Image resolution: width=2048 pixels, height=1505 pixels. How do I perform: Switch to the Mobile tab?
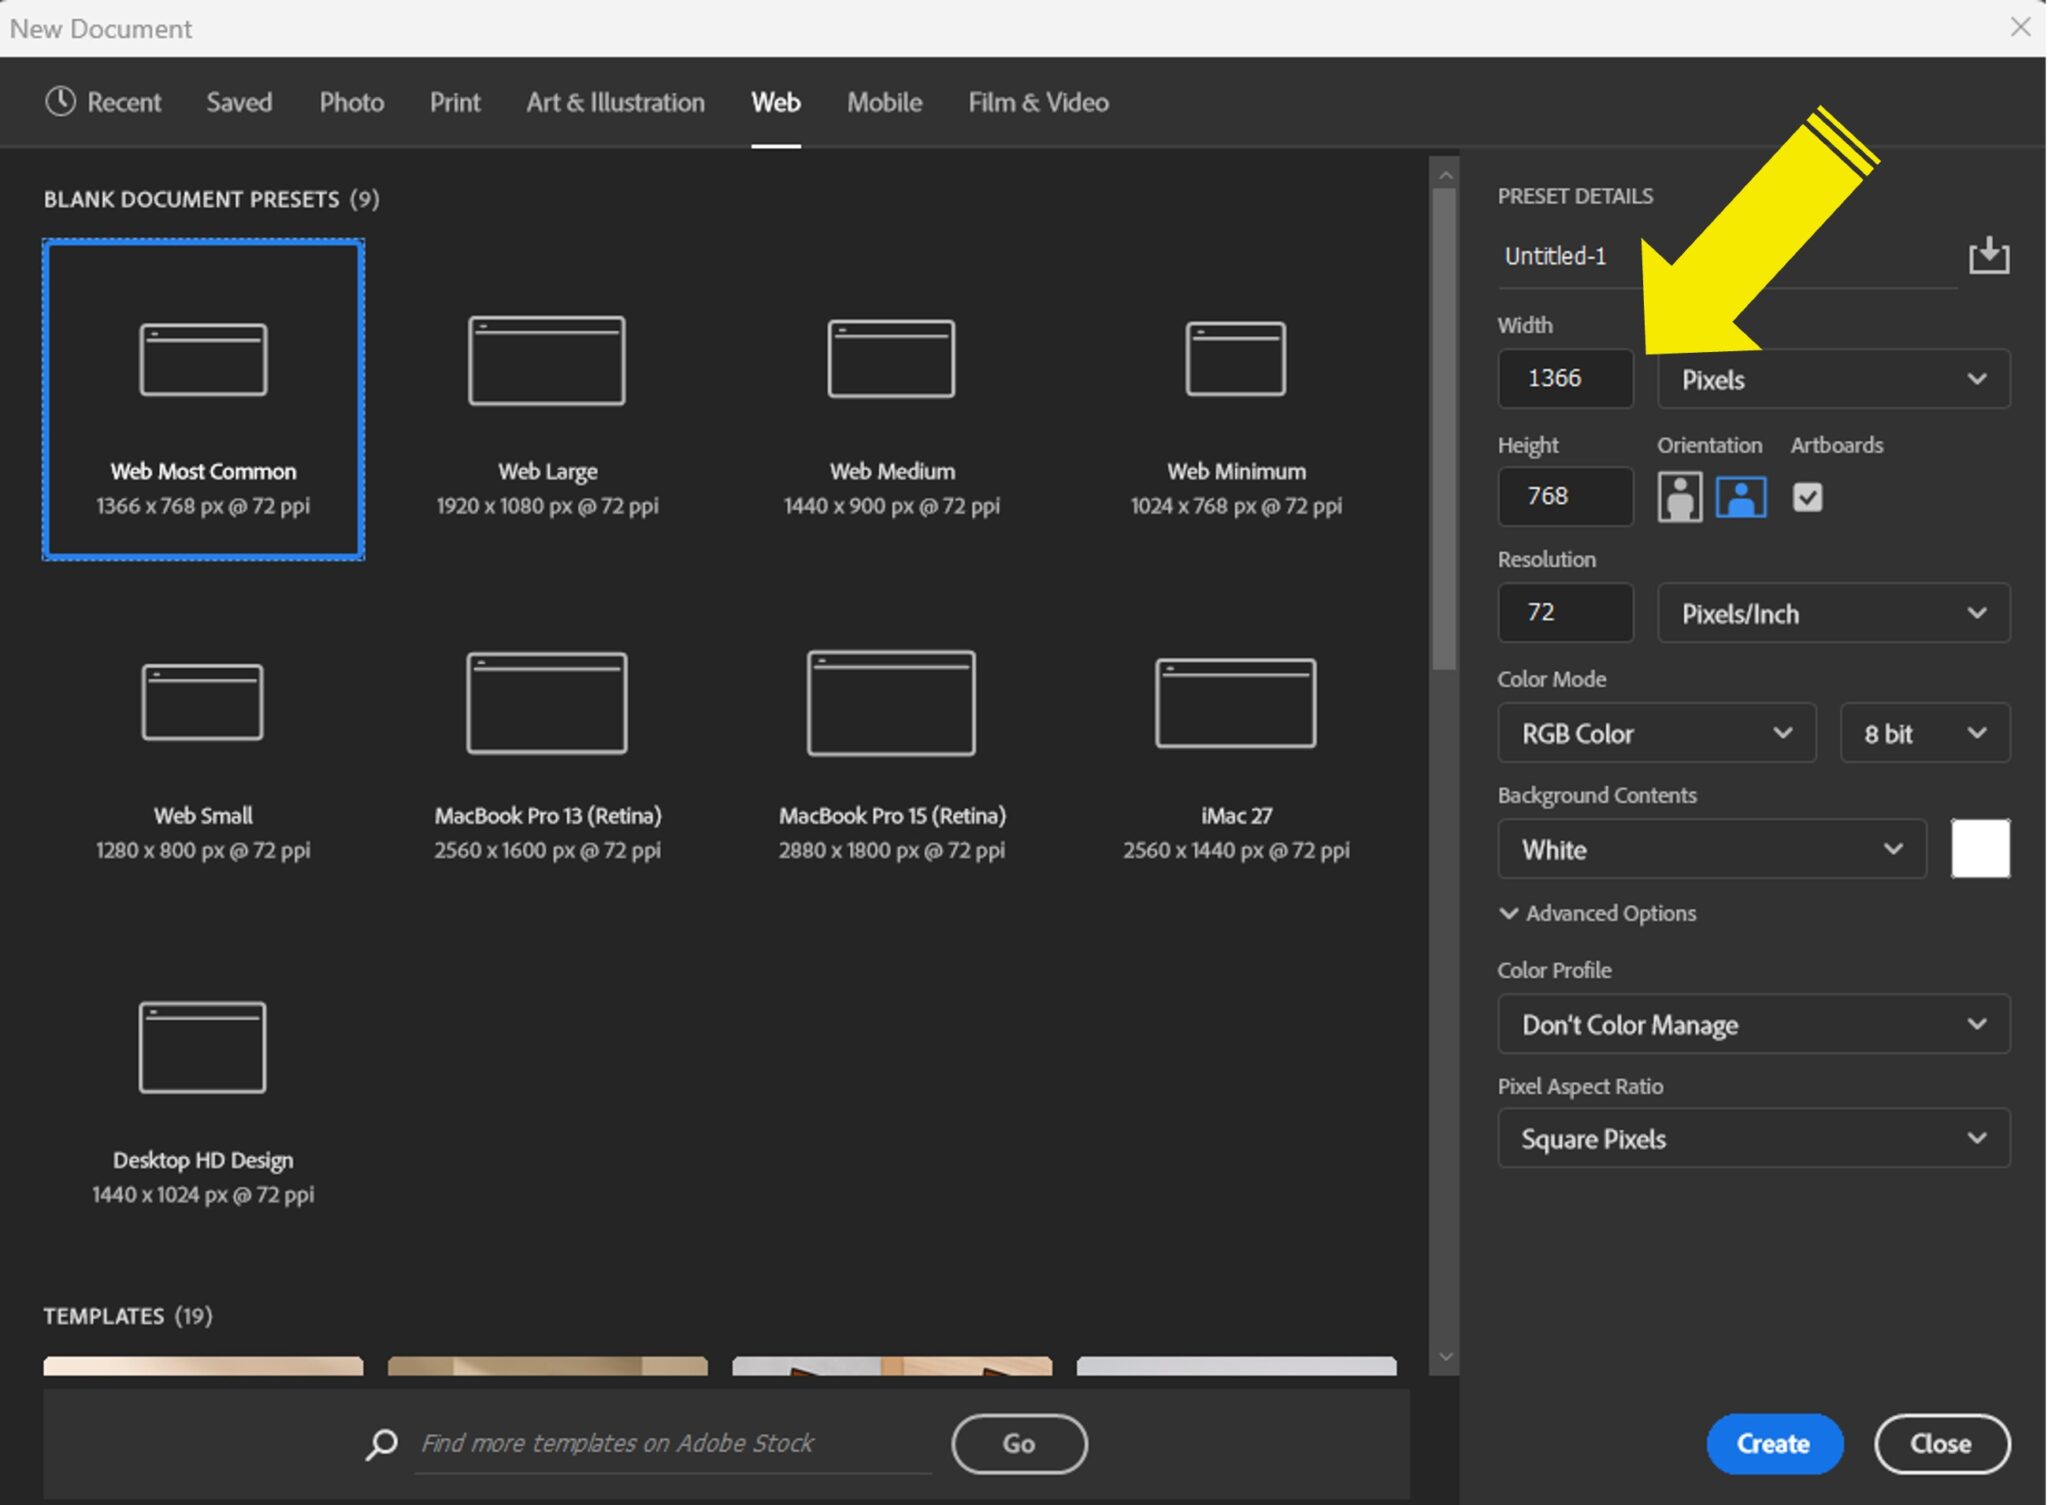pos(883,101)
